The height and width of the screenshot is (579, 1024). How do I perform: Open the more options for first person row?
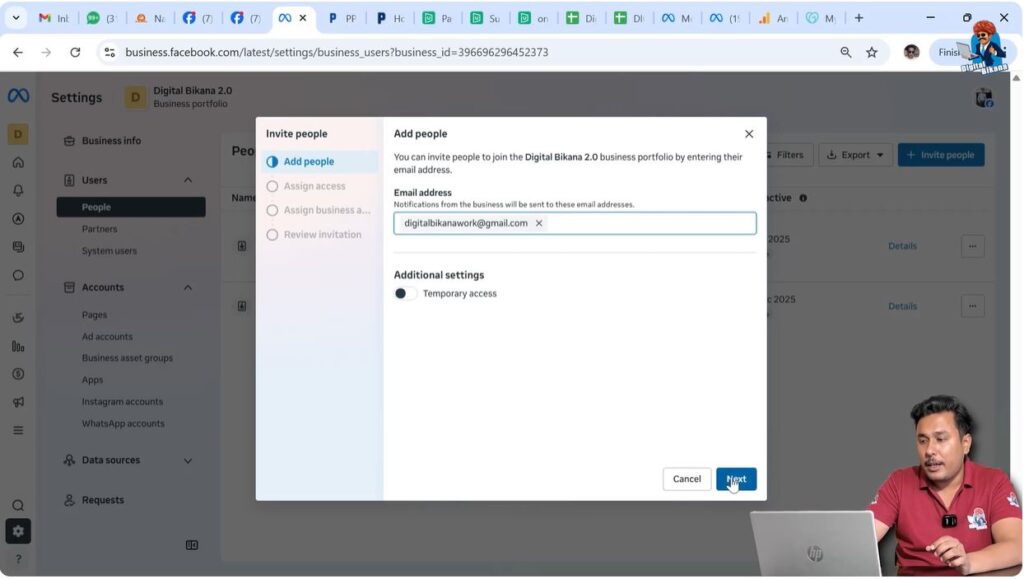click(x=972, y=246)
